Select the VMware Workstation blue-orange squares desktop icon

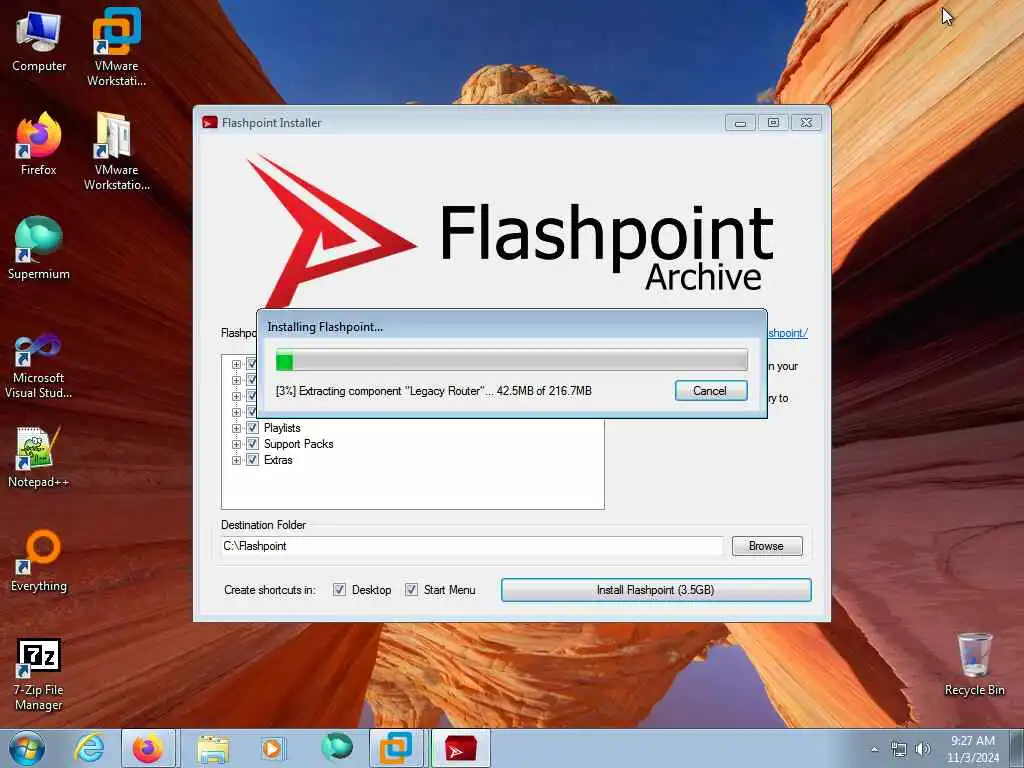[116, 47]
